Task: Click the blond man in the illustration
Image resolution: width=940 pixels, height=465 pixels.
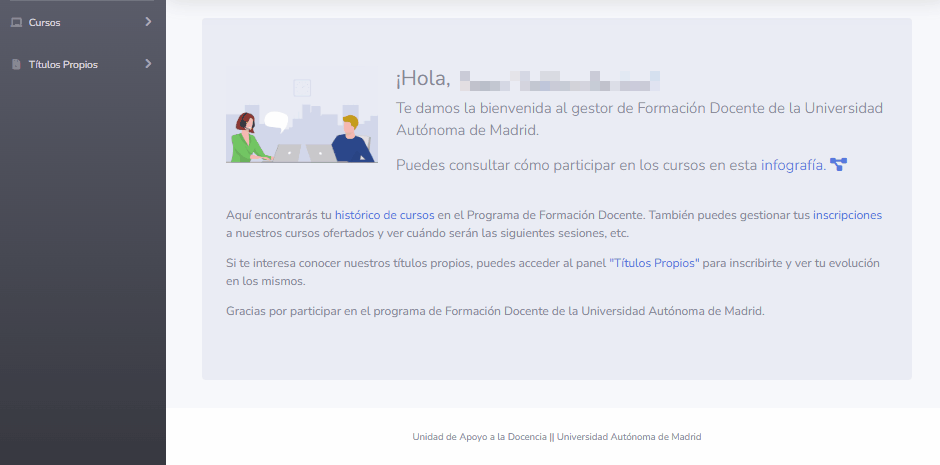Action: tap(350, 138)
